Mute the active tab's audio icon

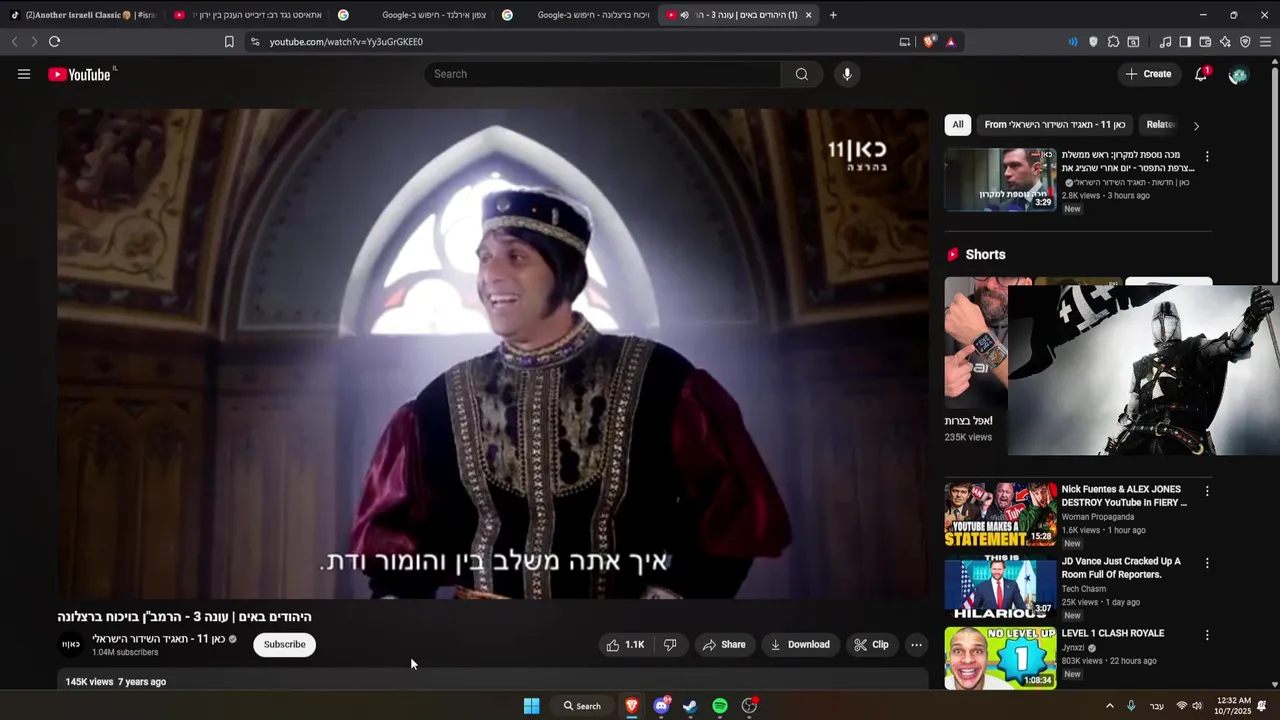[x=684, y=15]
